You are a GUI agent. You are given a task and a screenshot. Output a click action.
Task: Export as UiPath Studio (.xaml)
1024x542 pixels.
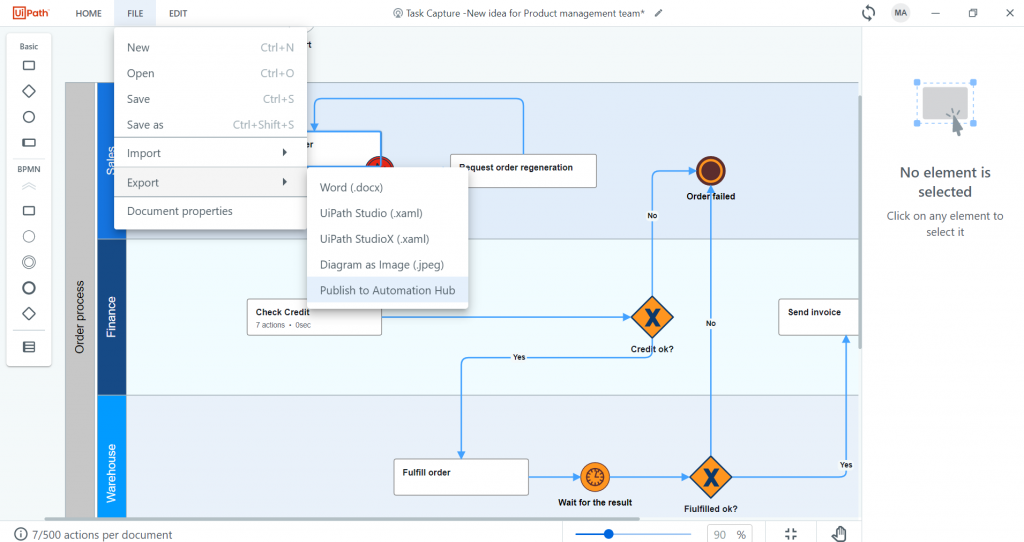click(387, 213)
